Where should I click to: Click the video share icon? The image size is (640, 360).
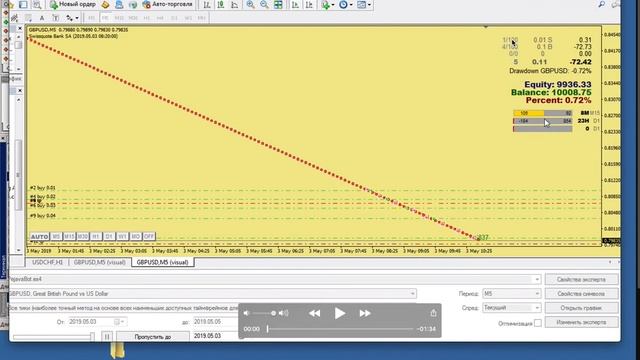click(433, 313)
